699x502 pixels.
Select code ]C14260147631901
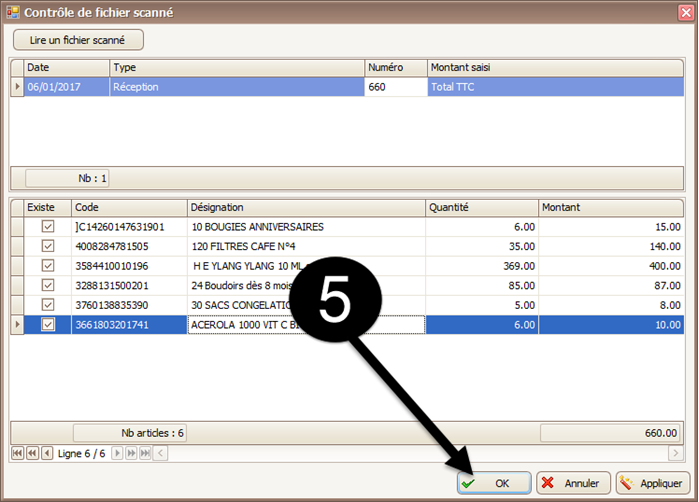129,226
